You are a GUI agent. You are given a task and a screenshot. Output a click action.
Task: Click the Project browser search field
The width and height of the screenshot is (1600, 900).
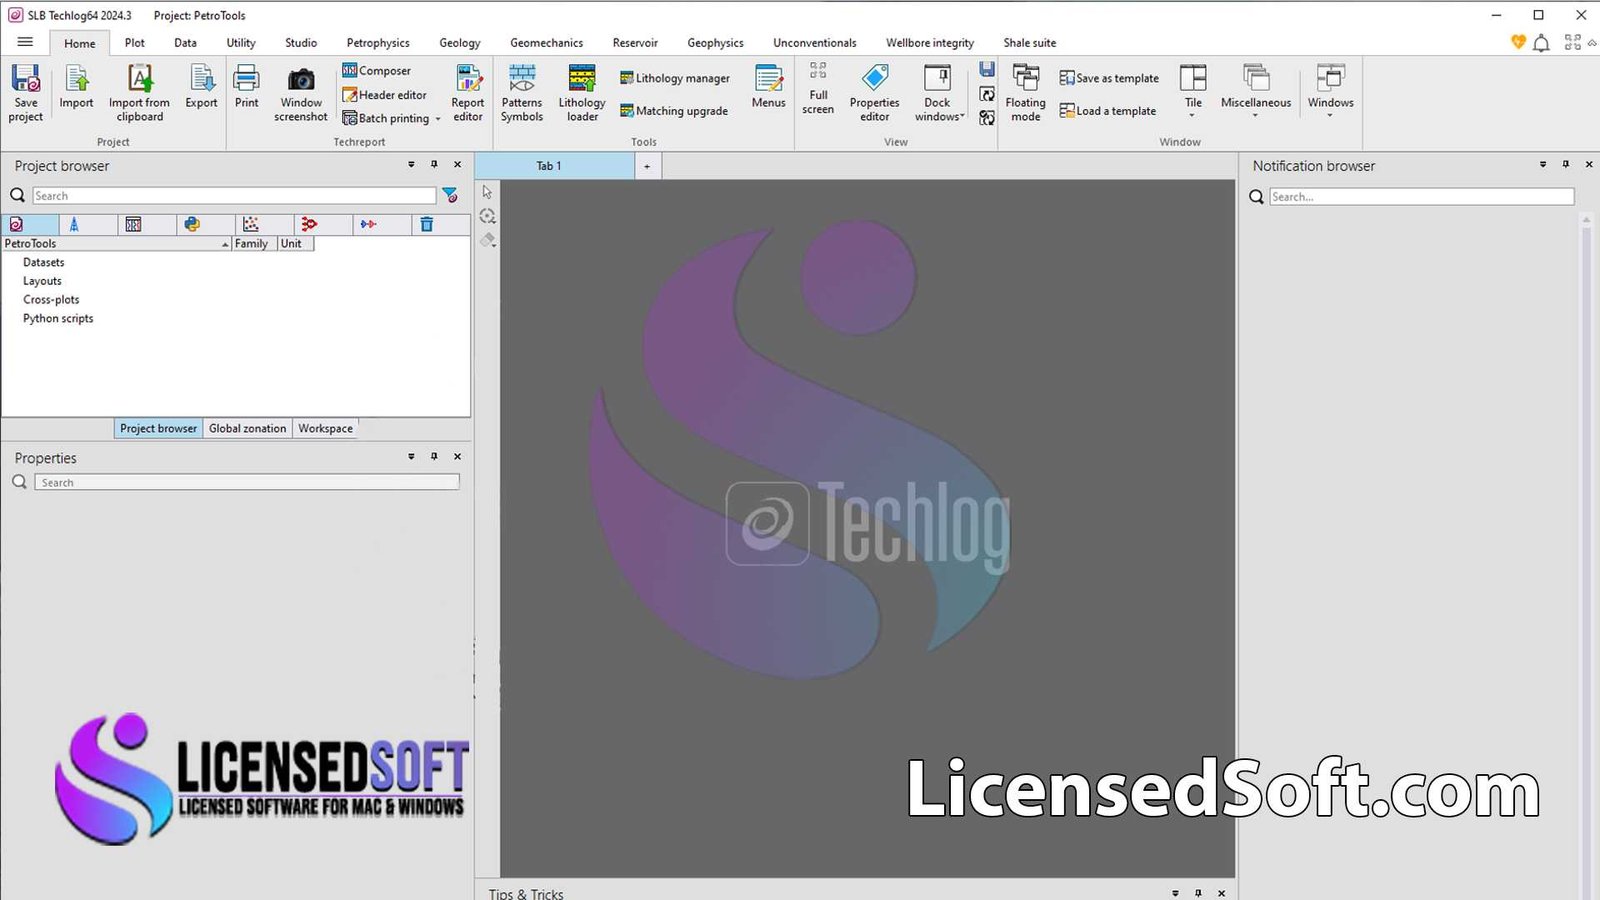click(x=234, y=196)
